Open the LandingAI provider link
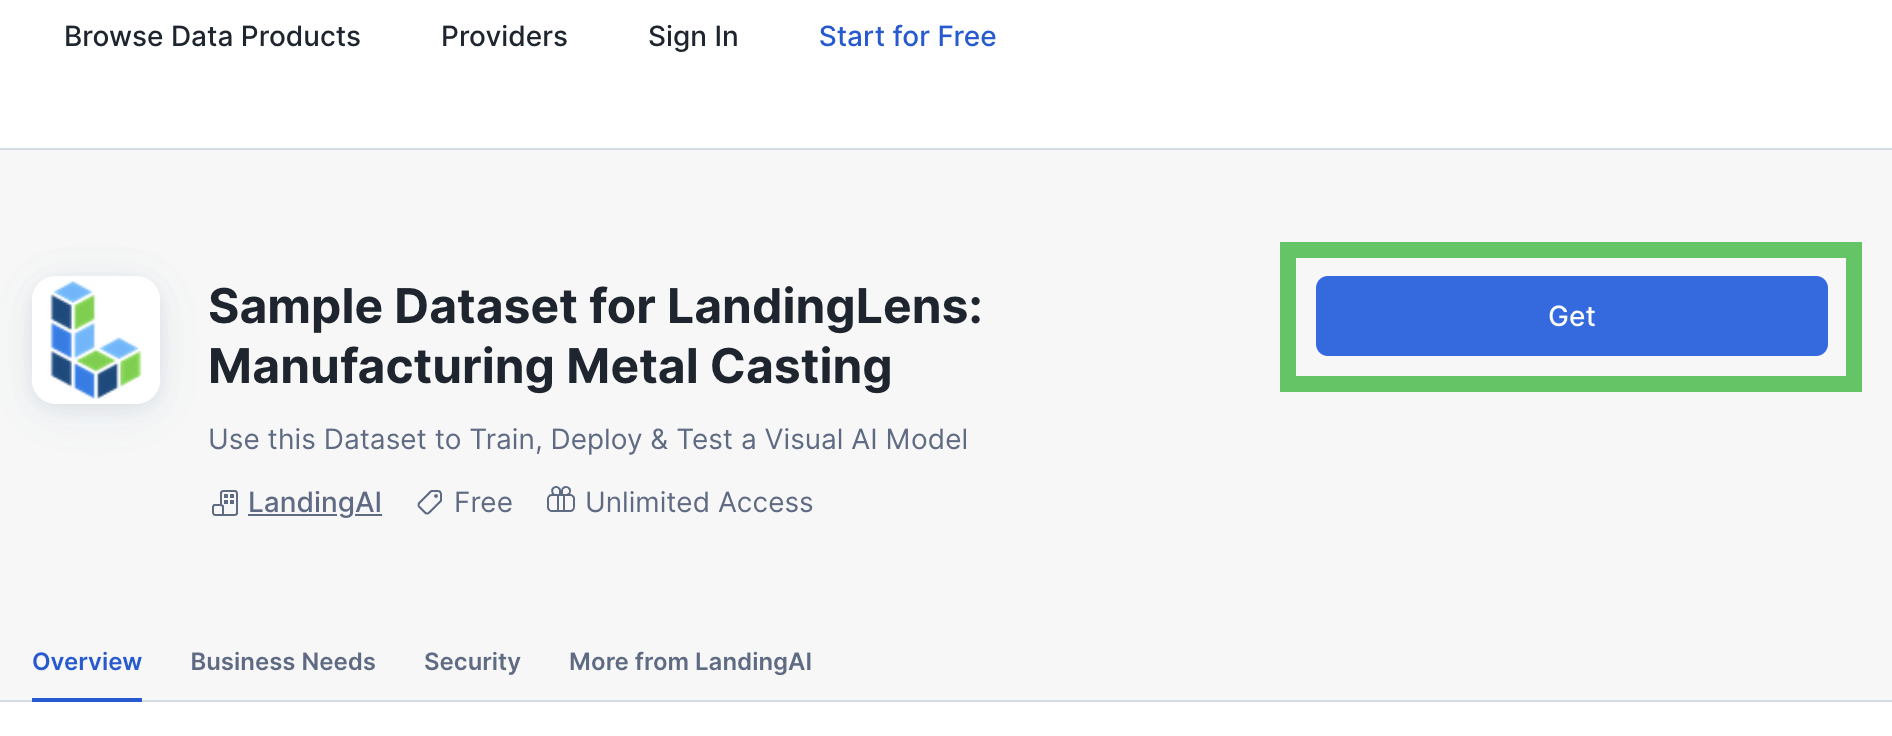 pyautogui.click(x=315, y=502)
